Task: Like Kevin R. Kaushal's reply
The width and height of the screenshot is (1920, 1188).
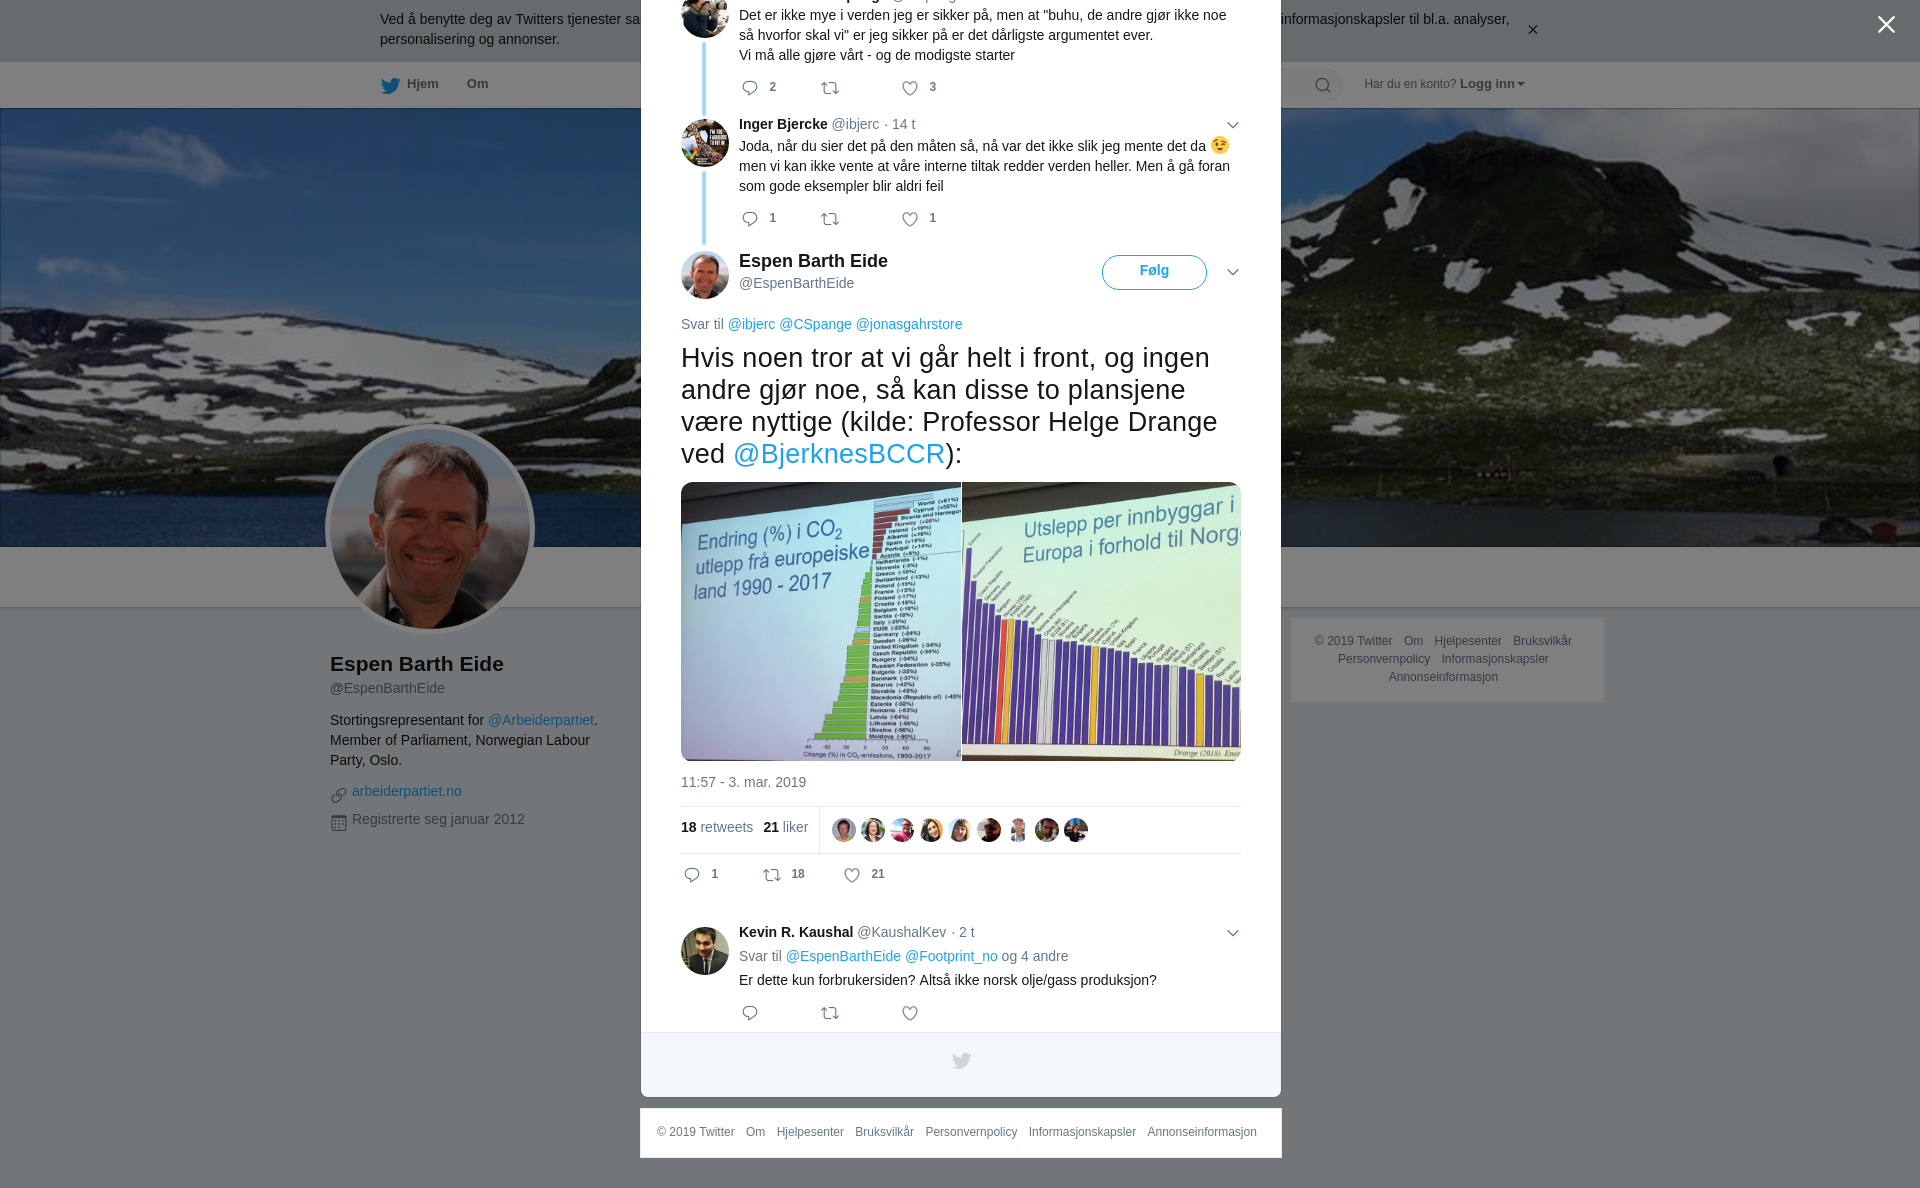Action: [910, 1013]
